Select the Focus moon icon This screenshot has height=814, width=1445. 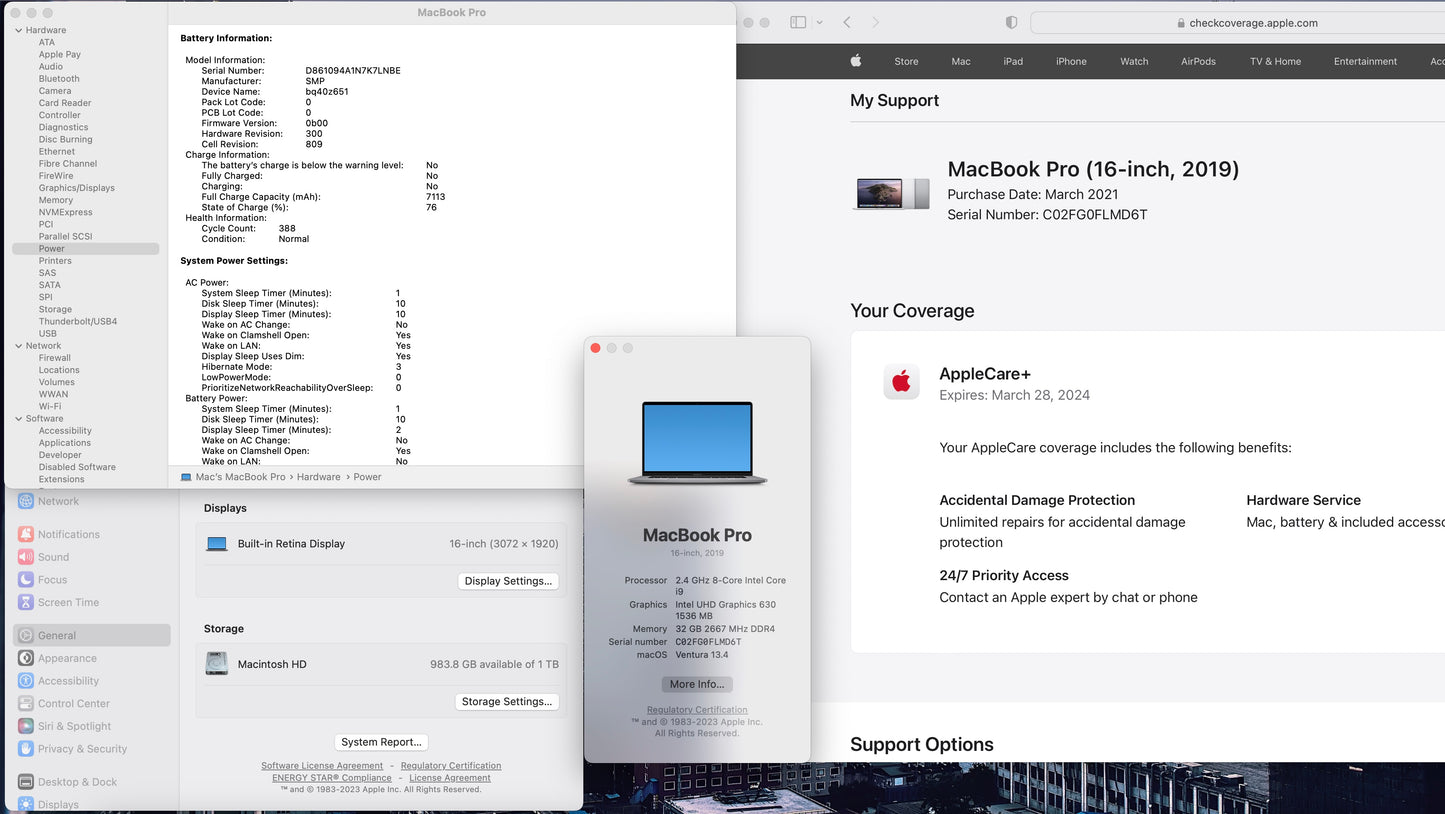point(25,579)
